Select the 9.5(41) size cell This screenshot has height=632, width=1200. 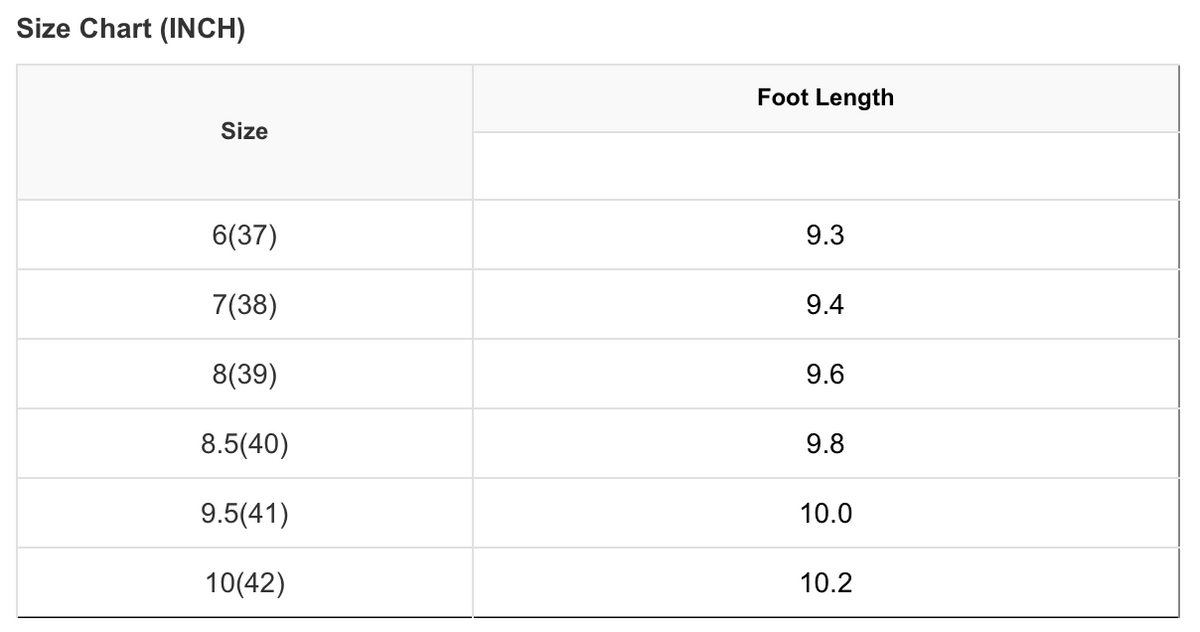coord(245,513)
